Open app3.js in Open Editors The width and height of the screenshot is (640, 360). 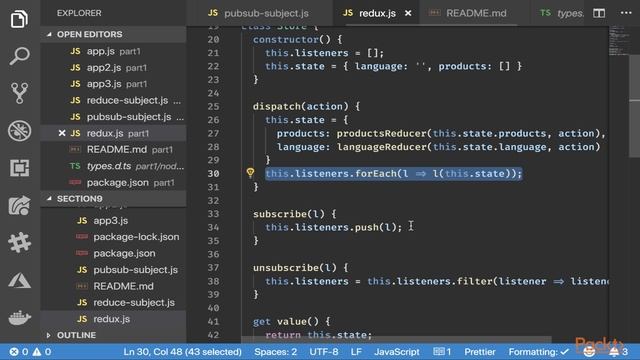pyautogui.click(x=113, y=84)
